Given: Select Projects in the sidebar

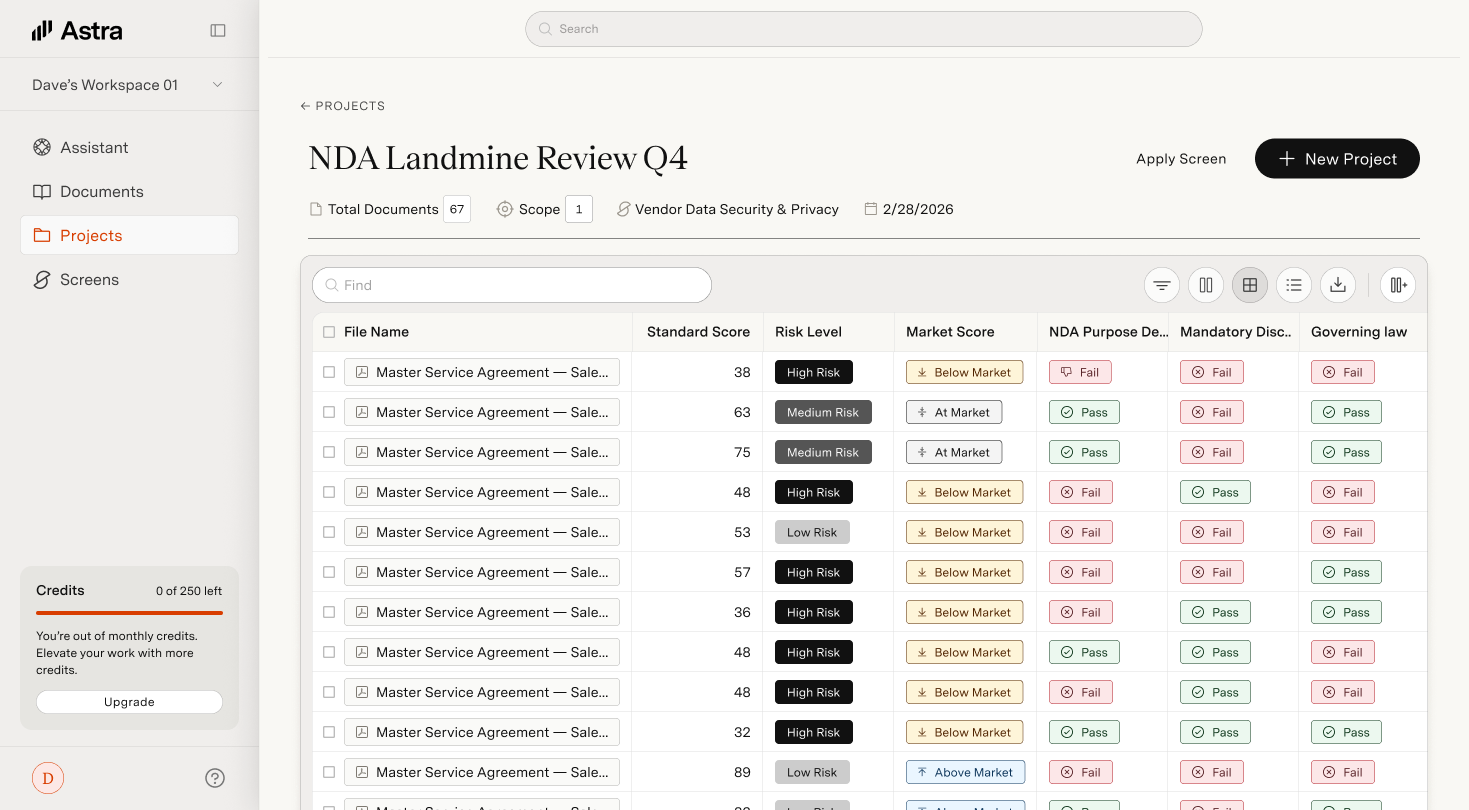Looking at the screenshot, I should click(x=129, y=235).
